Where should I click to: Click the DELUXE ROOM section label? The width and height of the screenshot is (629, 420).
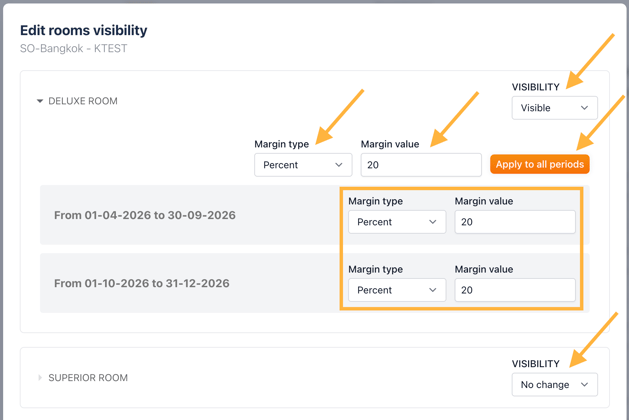(83, 101)
